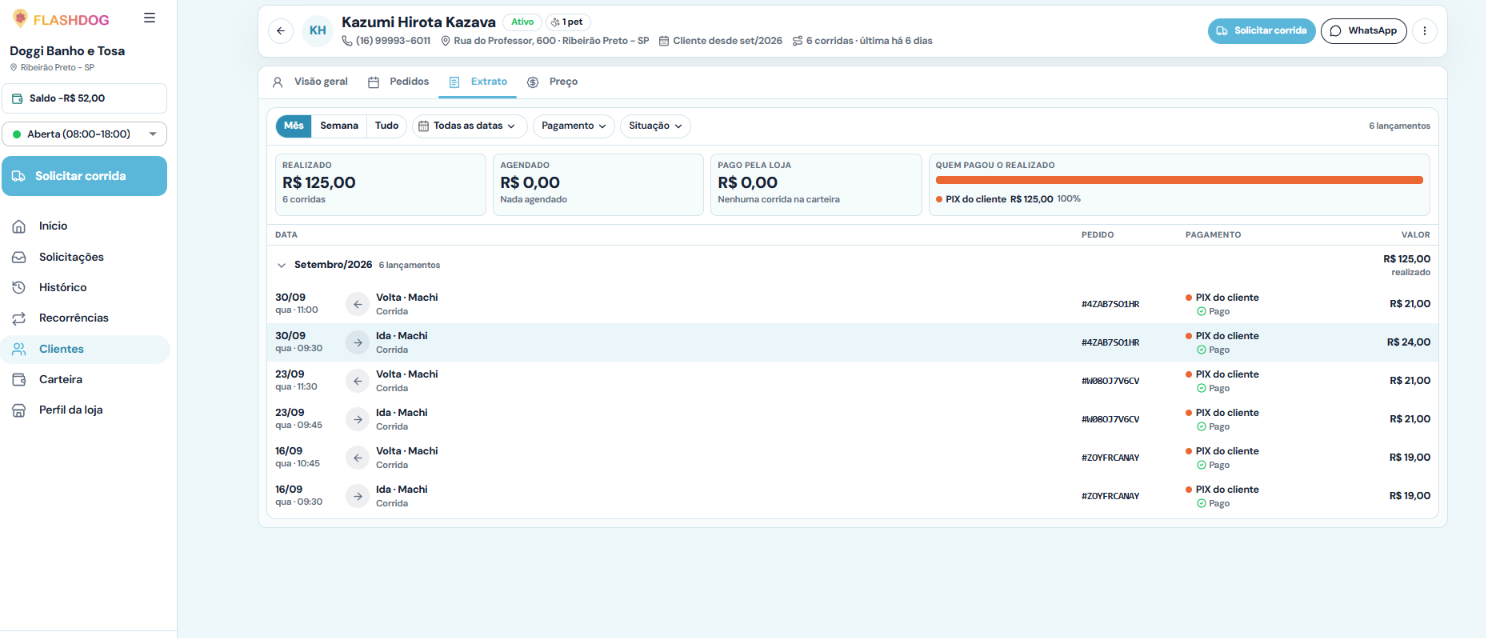The image size is (1486, 638).
Task: Click the Início home icon
Action: tap(19, 226)
